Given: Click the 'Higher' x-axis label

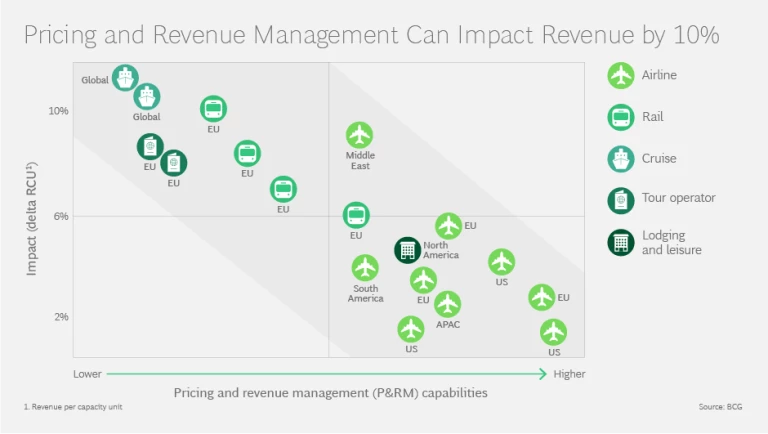Looking at the screenshot, I should 569,374.
